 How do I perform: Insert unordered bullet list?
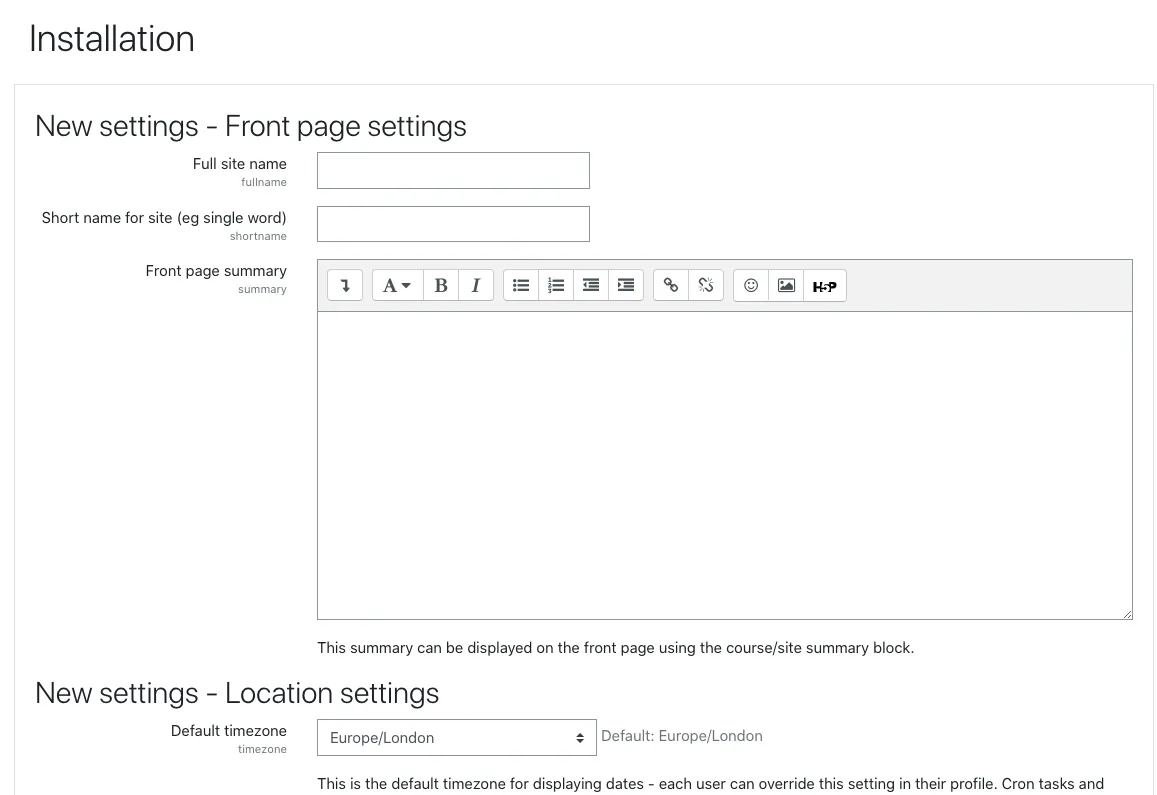tap(521, 286)
